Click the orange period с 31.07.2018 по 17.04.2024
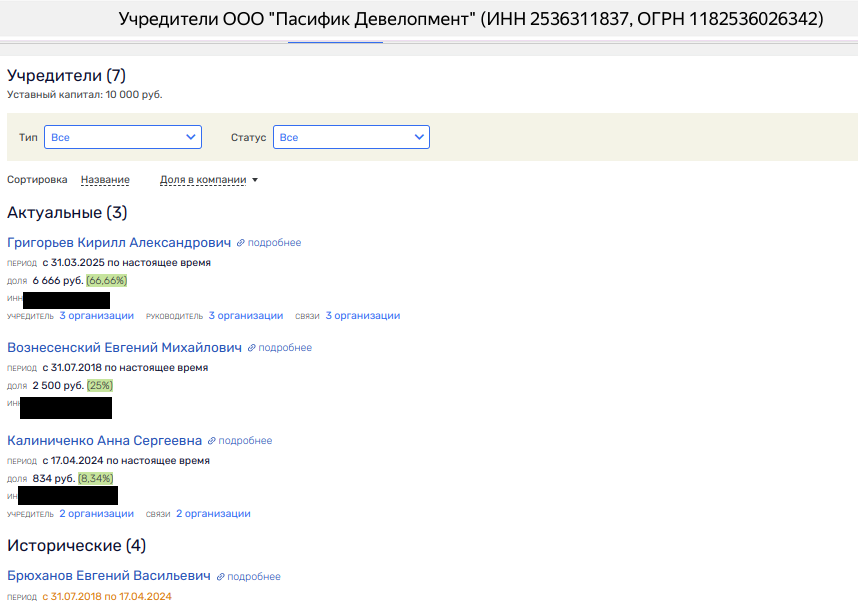Viewport: 858px width, 606px height. [x=107, y=597]
